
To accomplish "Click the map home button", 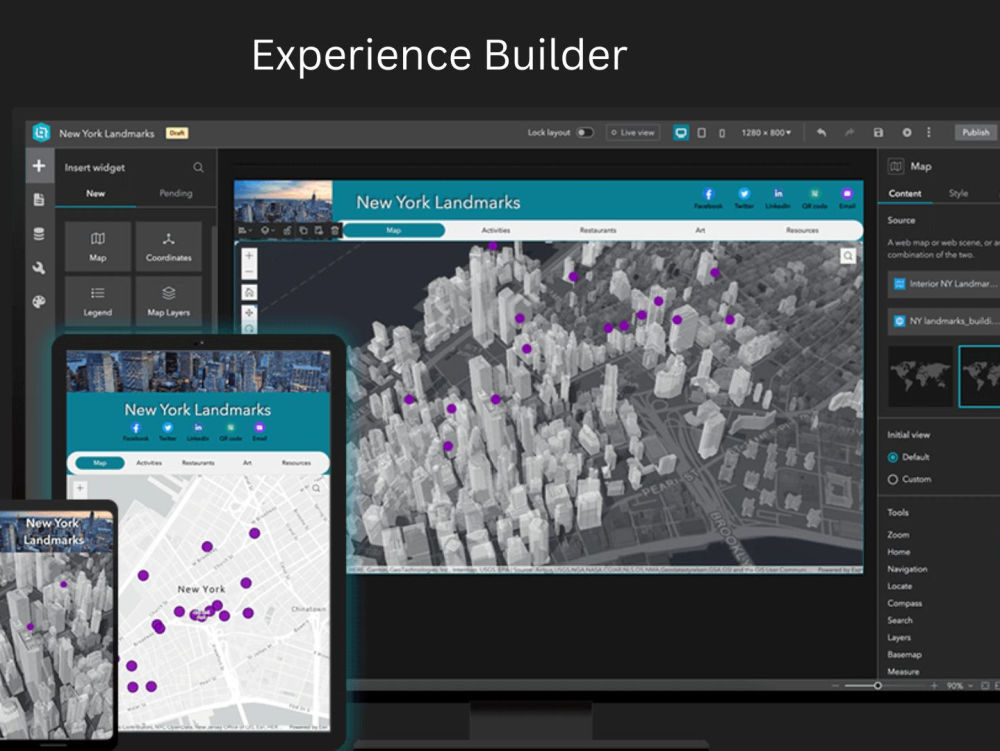I will tap(249, 293).
